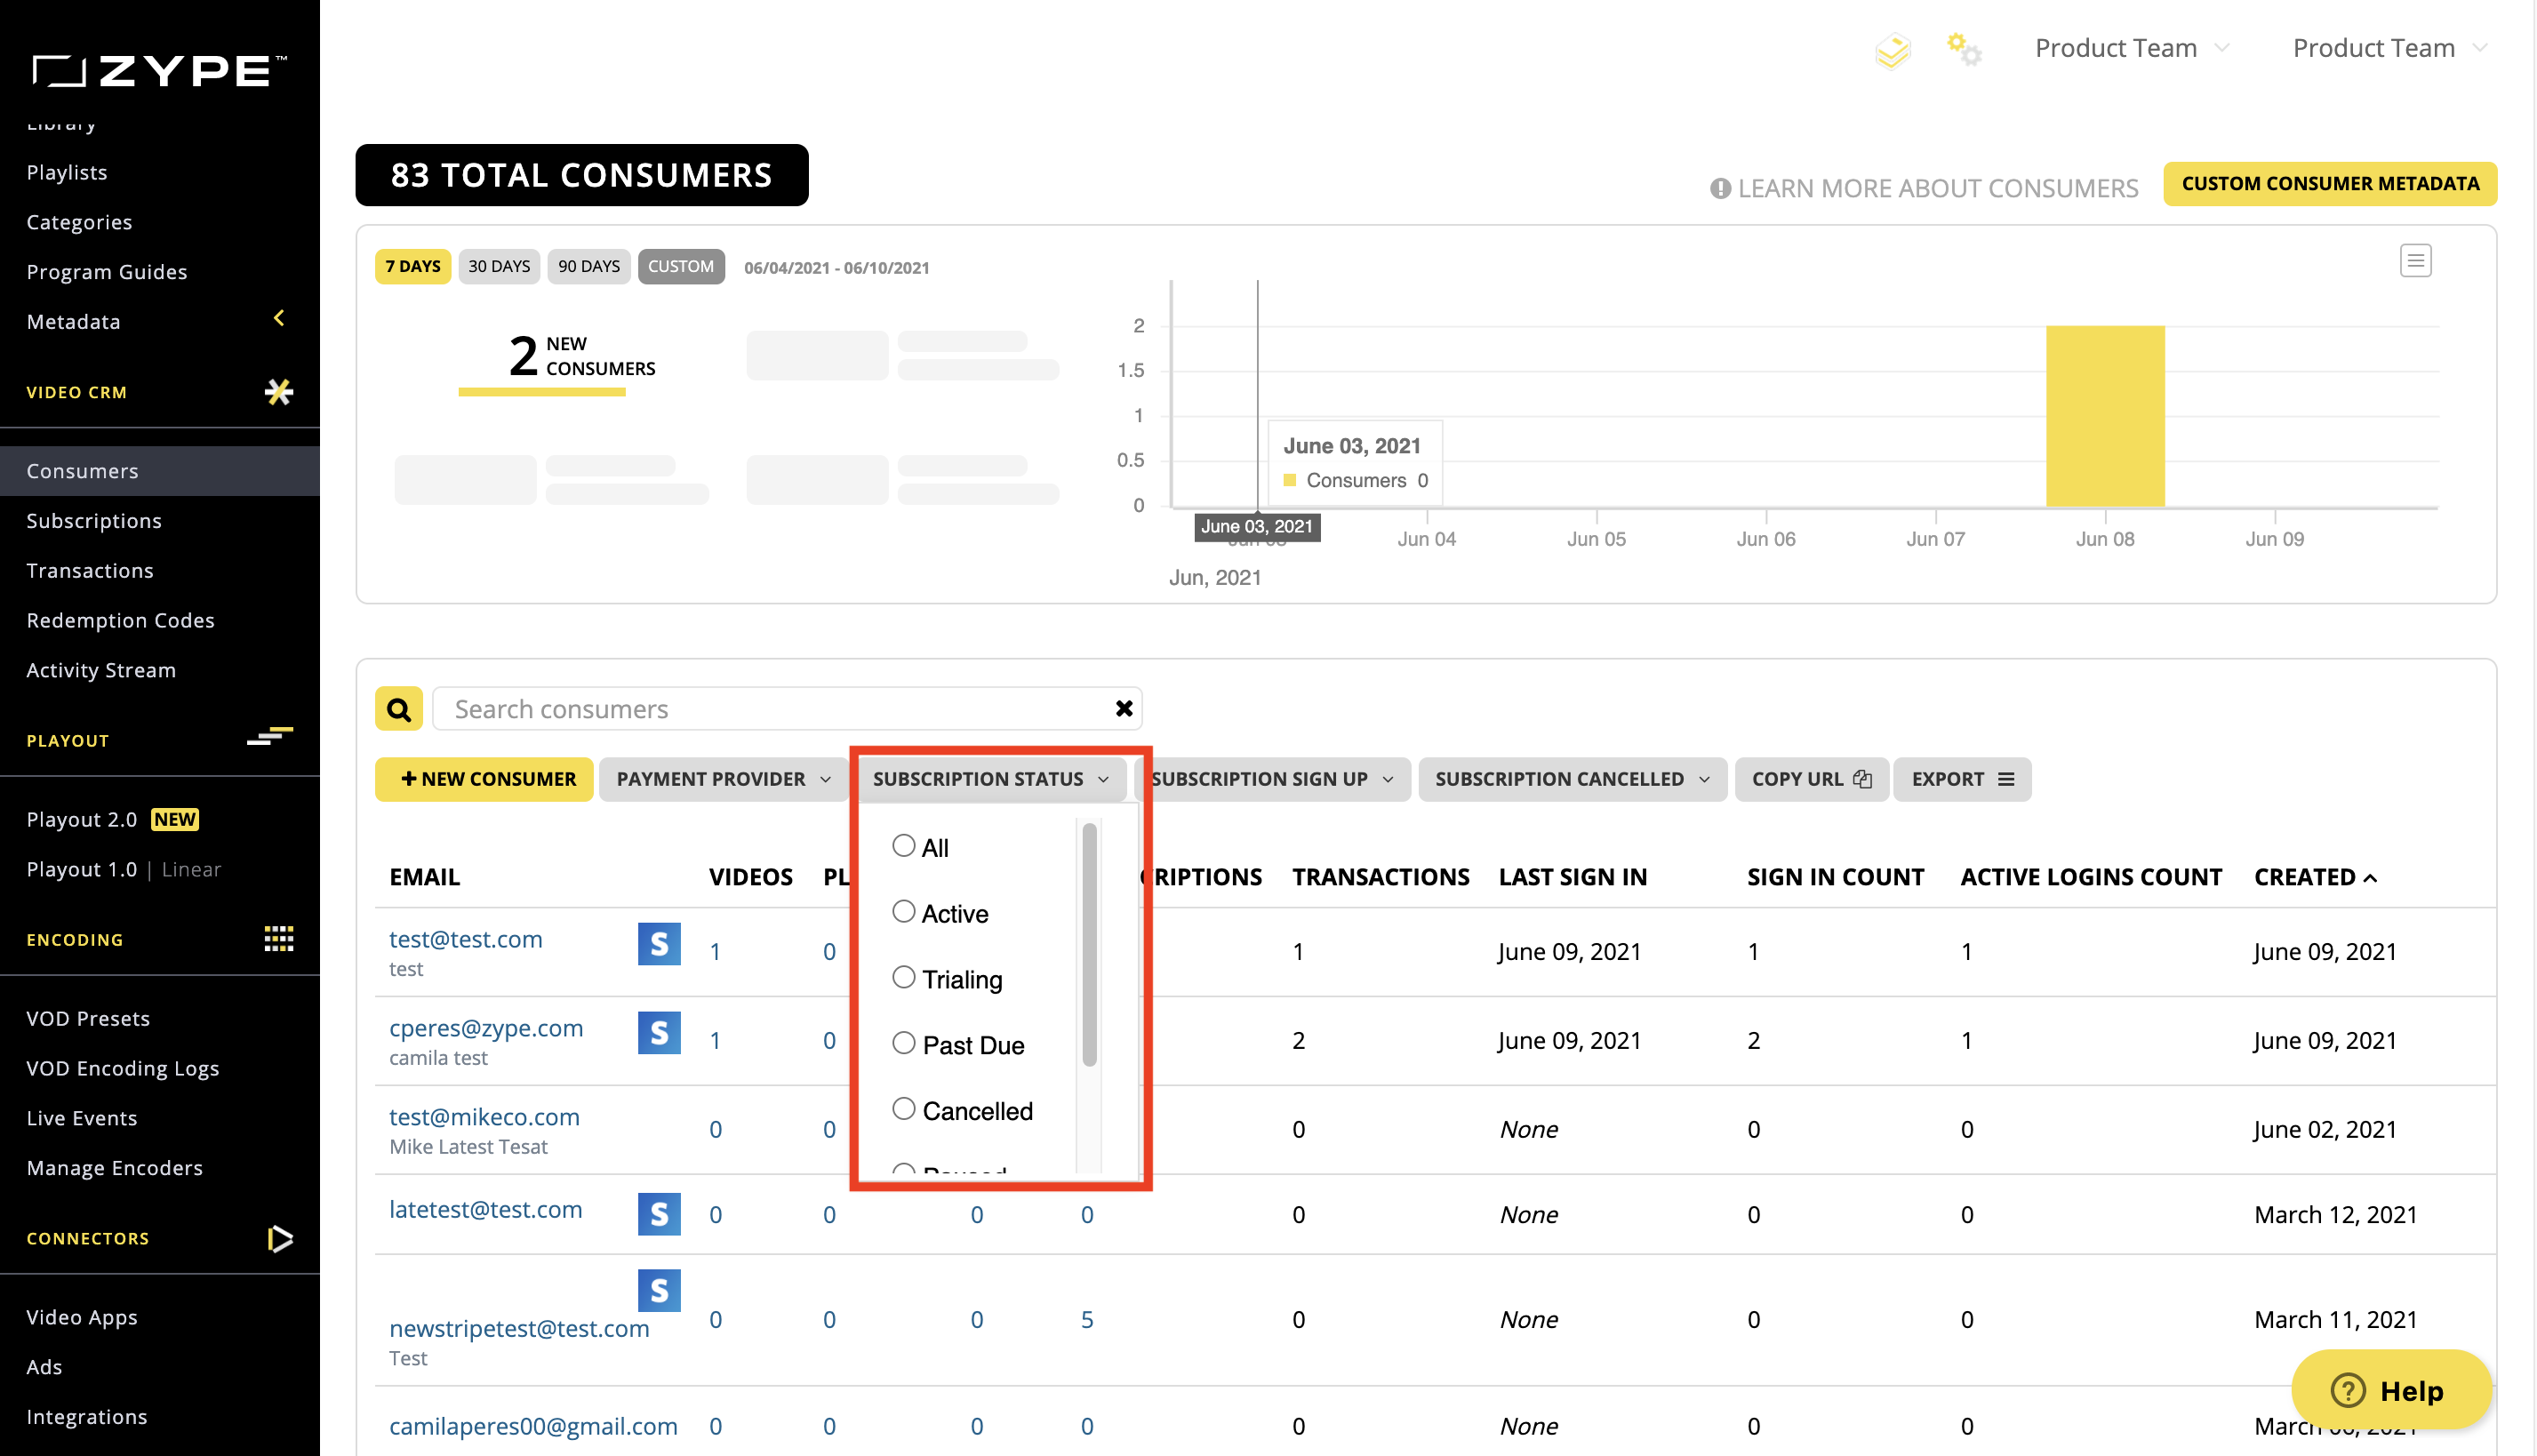2537x1456 pixels.
Task: Collapse the Metadata arrow in the sidebar
Action: point(279,318)
